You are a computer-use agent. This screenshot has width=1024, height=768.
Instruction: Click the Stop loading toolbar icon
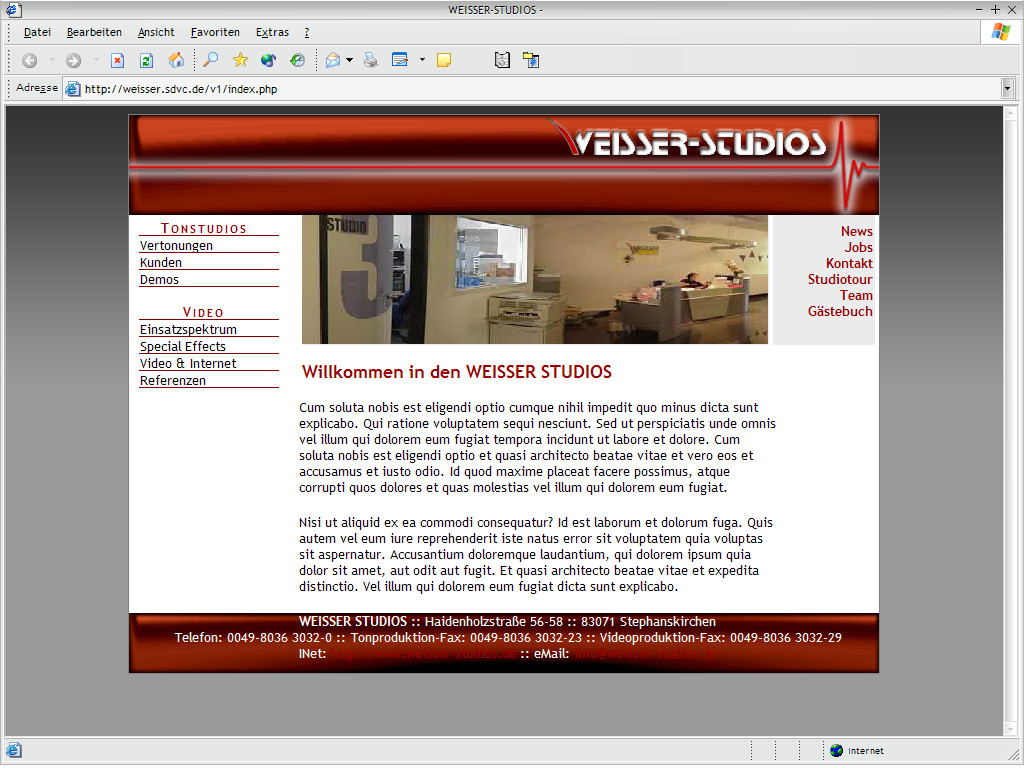tap(117, 60)
